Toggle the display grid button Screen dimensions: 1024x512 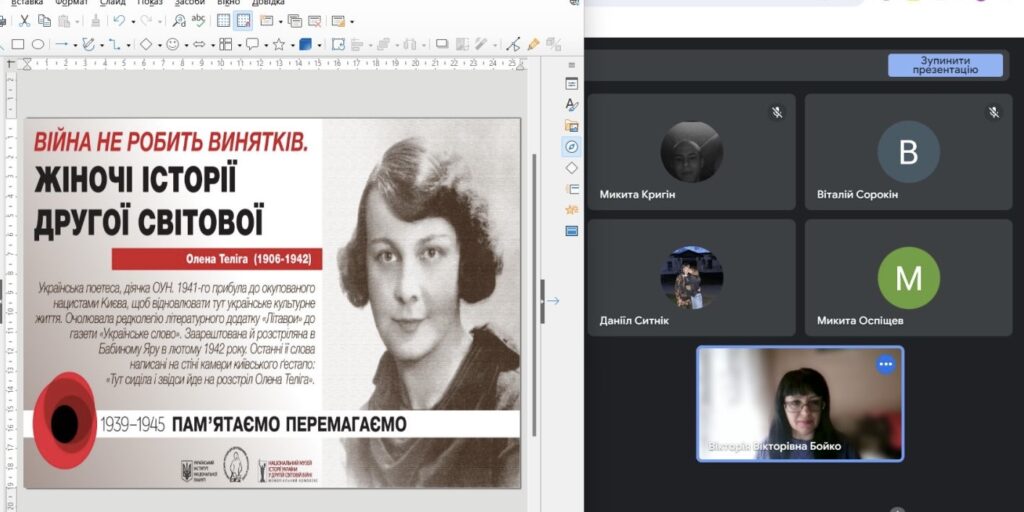pos(223,20)
